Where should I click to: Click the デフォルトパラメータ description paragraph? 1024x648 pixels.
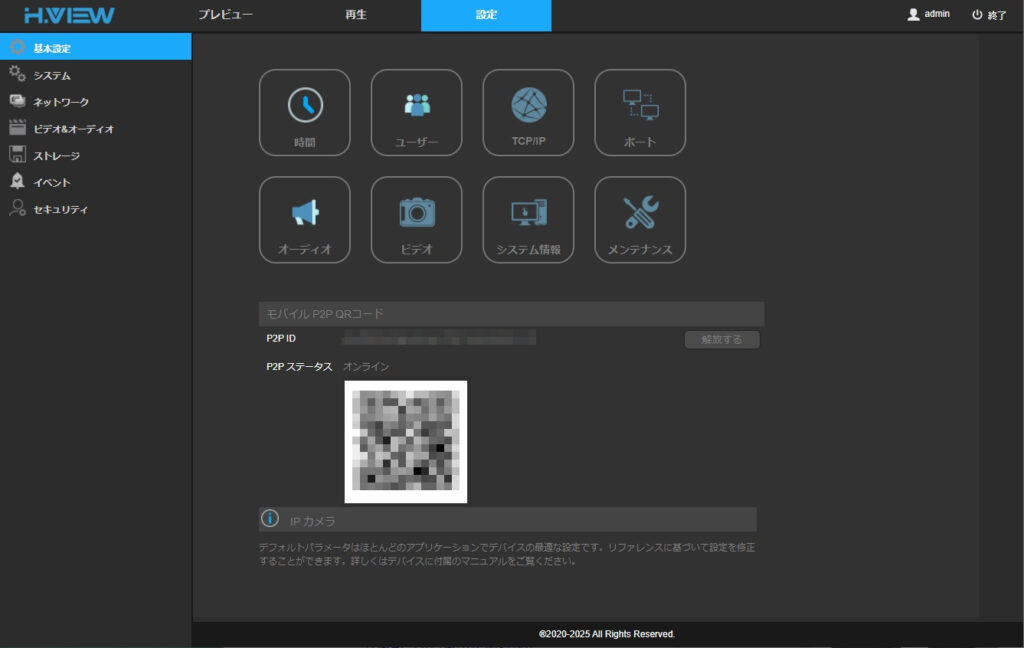click(x=507, y=554)
